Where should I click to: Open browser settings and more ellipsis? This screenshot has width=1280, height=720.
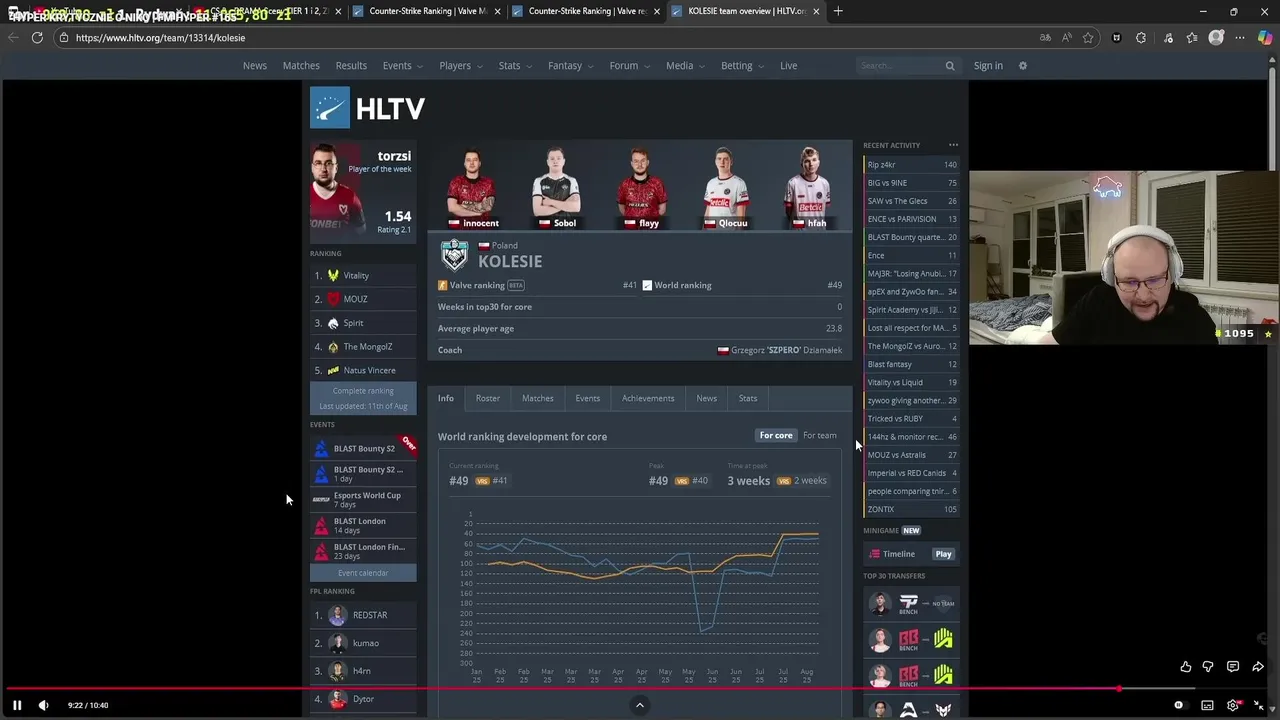[1240, 38]
